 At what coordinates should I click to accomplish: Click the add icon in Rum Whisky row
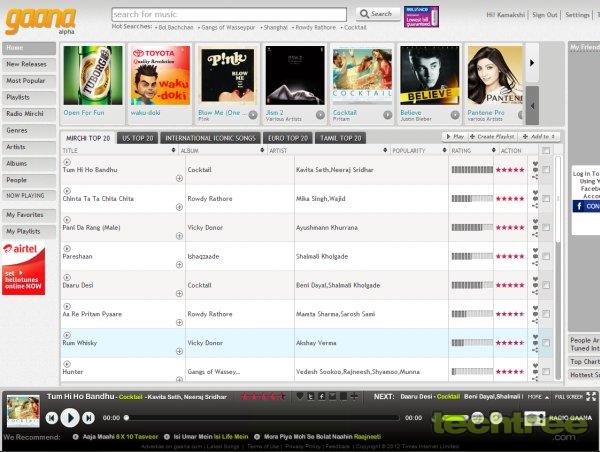tap(179, 351)
